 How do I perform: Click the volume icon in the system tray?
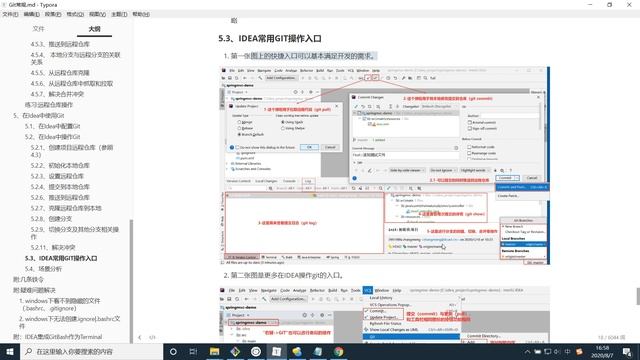pyautogui.click(x=558, y=351)
